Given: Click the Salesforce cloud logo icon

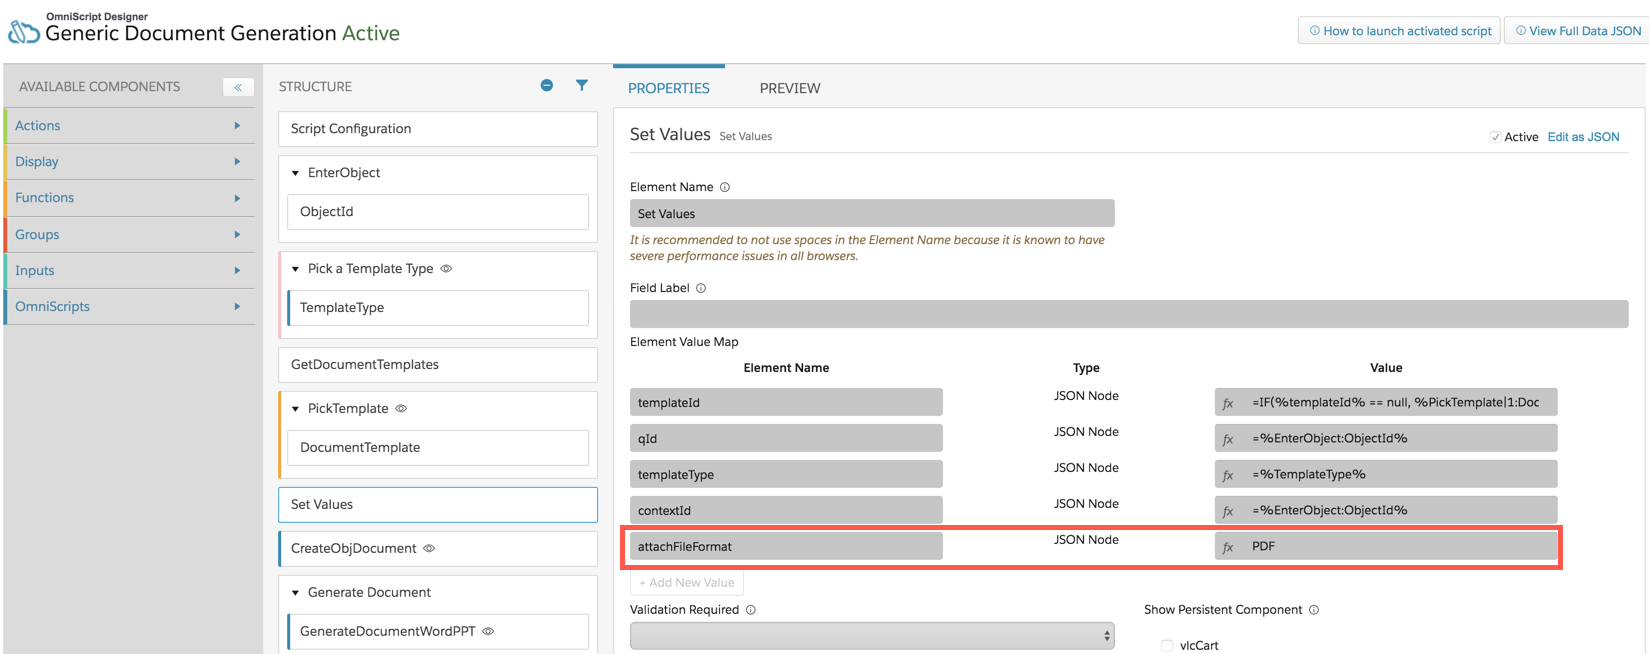Looking at the screenshot, I should (24, 32).
